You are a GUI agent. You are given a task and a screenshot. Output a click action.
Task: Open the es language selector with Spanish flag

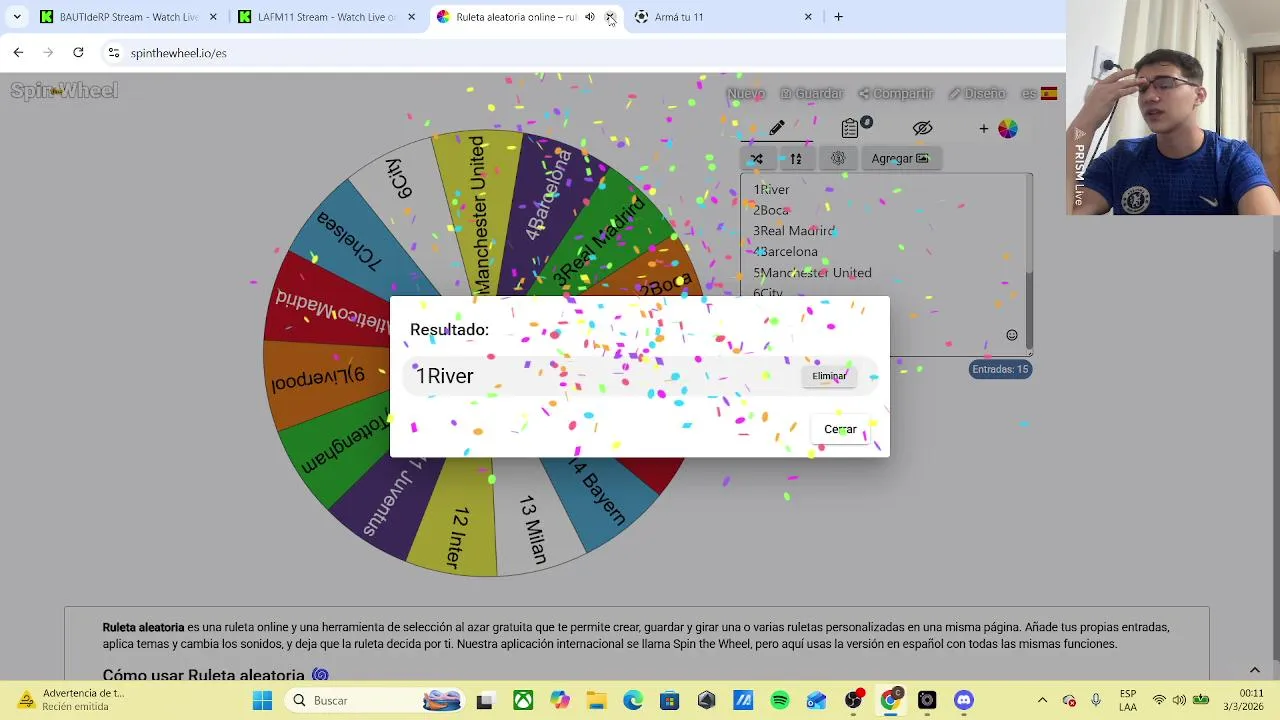pyautogui.click(x=1039, y=93)
